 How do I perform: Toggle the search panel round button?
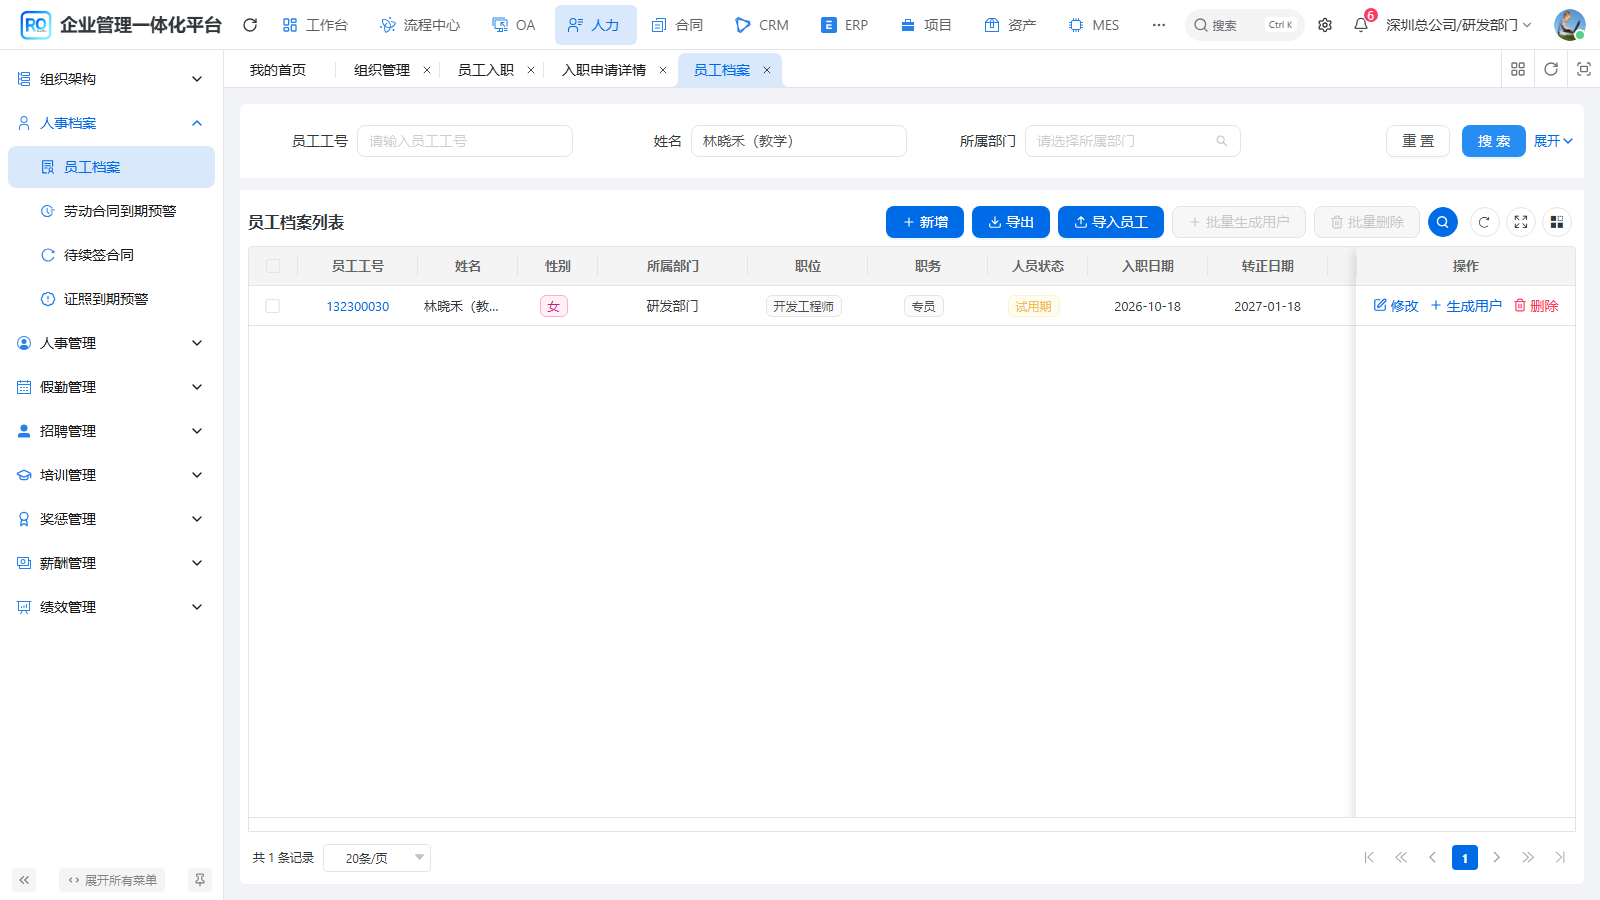coord(1443,222)
